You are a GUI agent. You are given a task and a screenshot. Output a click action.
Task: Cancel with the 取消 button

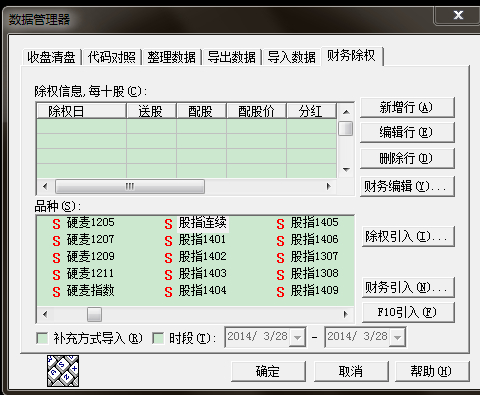coord(351,371)
